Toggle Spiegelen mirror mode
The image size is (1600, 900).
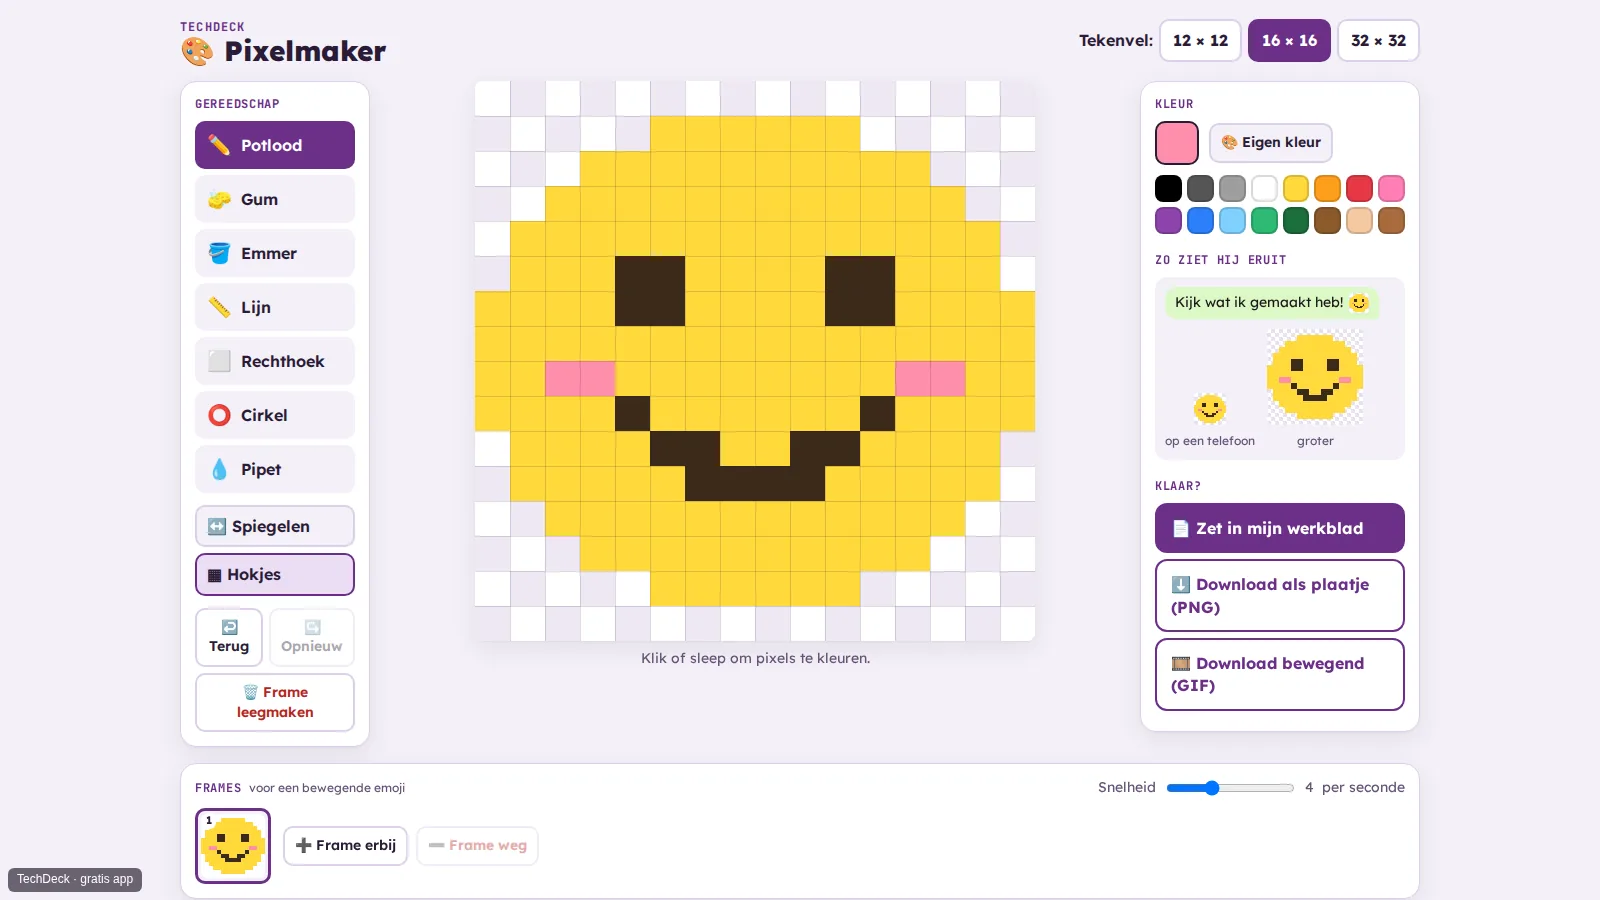pos(275,526)
